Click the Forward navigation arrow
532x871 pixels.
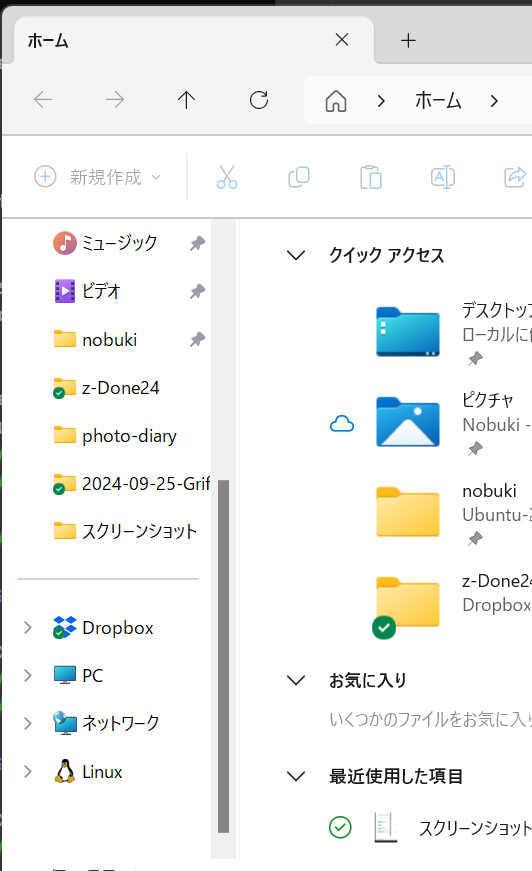pos(115,100)
